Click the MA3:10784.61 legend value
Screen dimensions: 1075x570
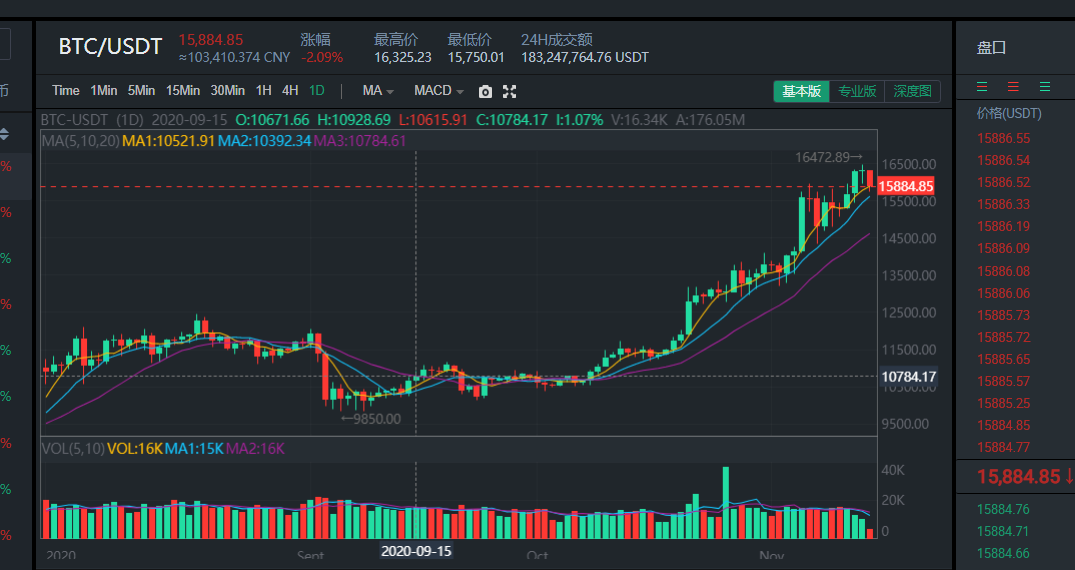click(360, 141)
